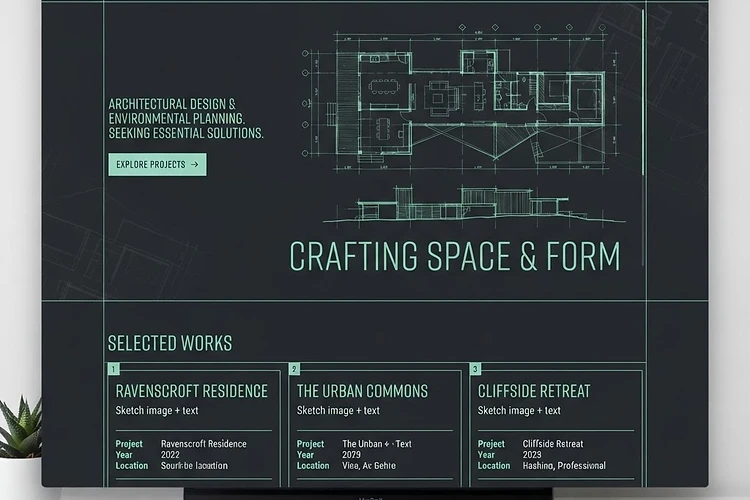Select the number 2 card badge

coord(294,369)
